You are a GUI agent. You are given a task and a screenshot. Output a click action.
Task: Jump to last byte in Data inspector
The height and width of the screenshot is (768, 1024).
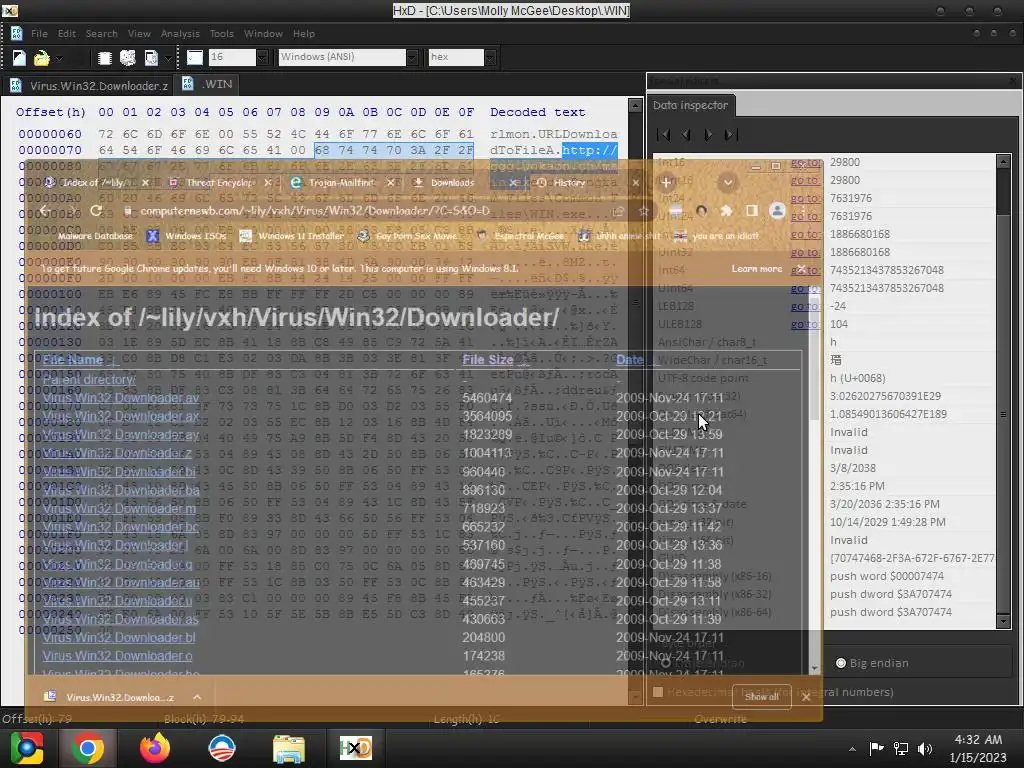pos(731,135)
